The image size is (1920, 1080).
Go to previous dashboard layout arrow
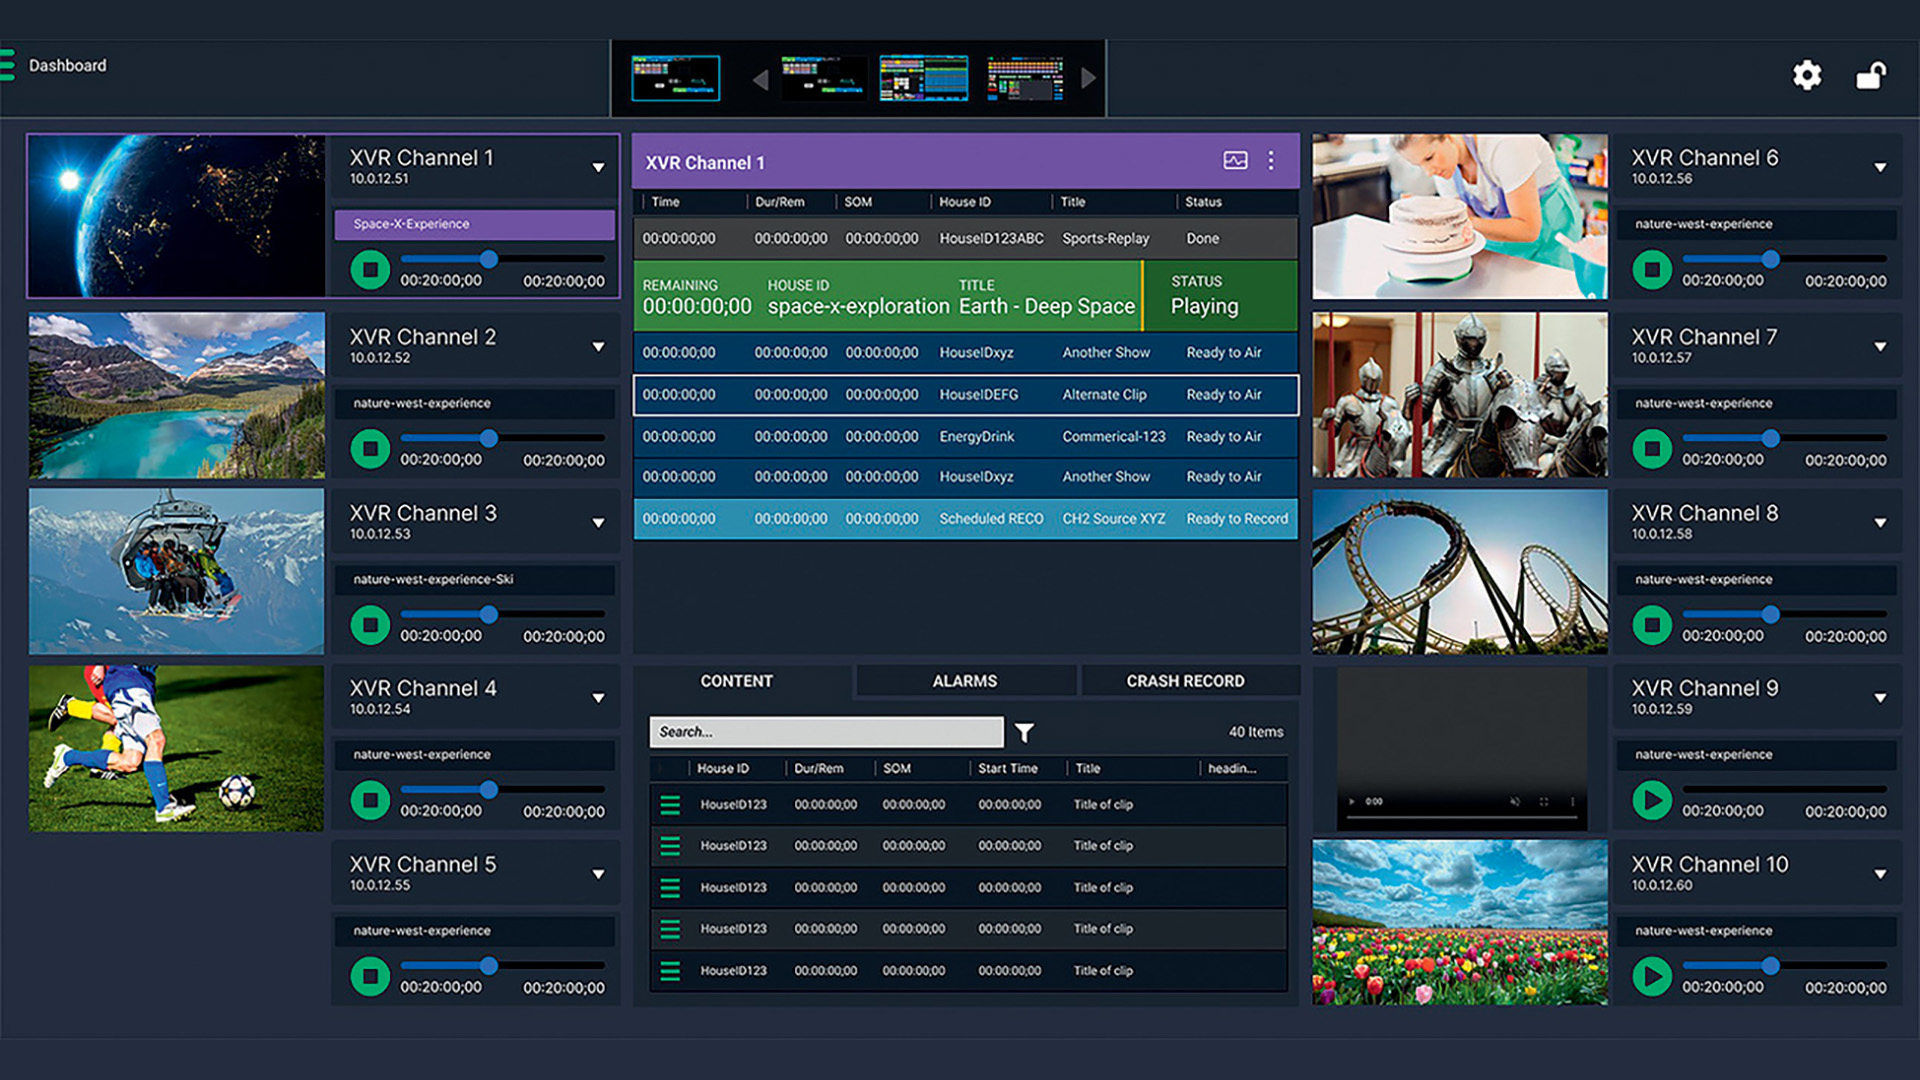pyautogui.click(x=760, y=80)
